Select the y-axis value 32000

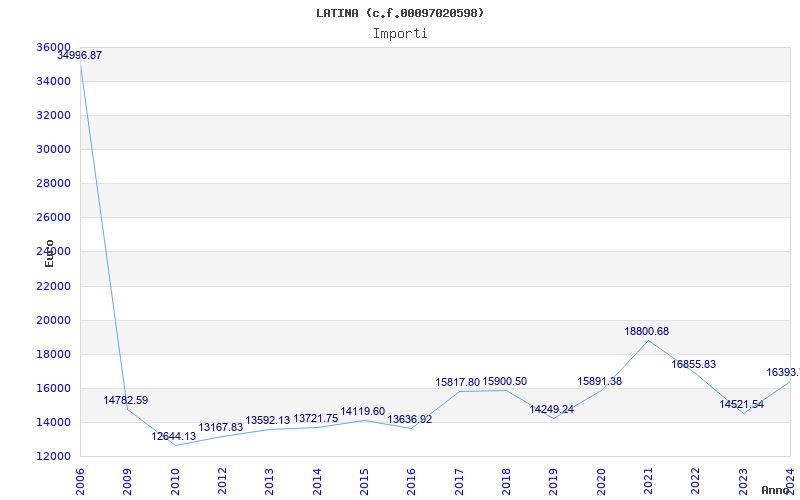click(x=54, y=115)
